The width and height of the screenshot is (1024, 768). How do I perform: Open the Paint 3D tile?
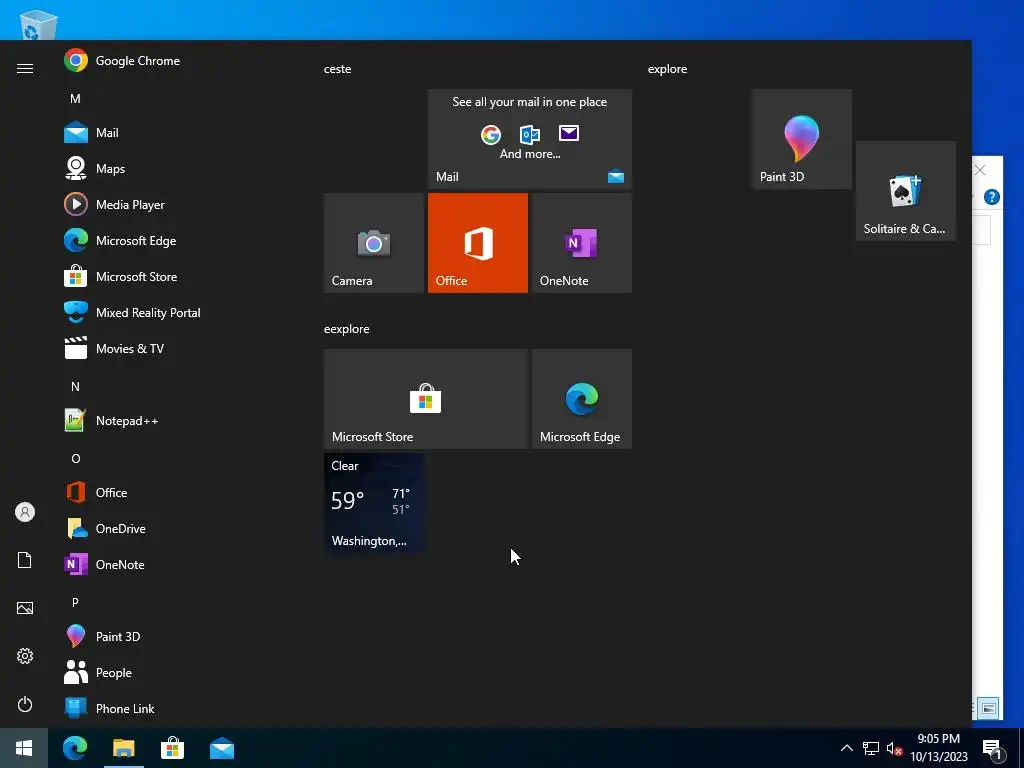pyautogui.click(x=801, y=139)
